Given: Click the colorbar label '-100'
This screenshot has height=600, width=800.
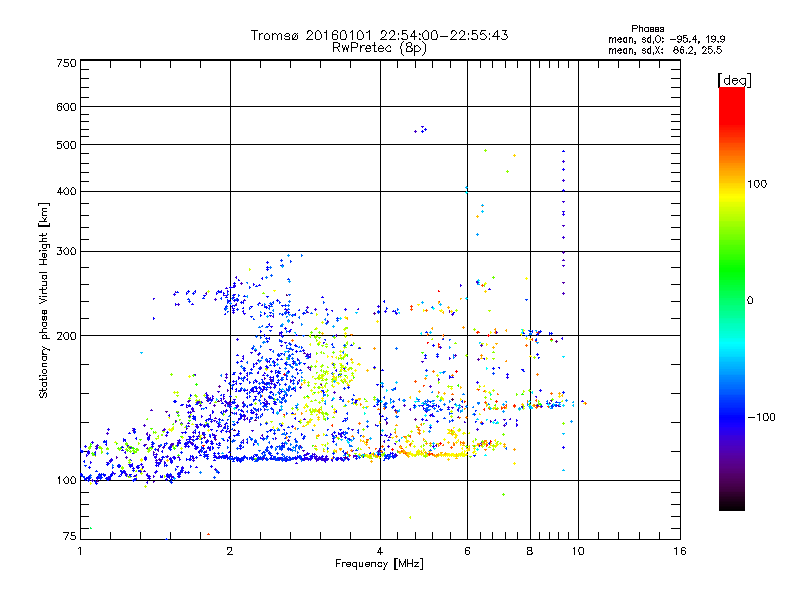Looking at the screenshot, I should pyautogui.click(x=761, y=417).
